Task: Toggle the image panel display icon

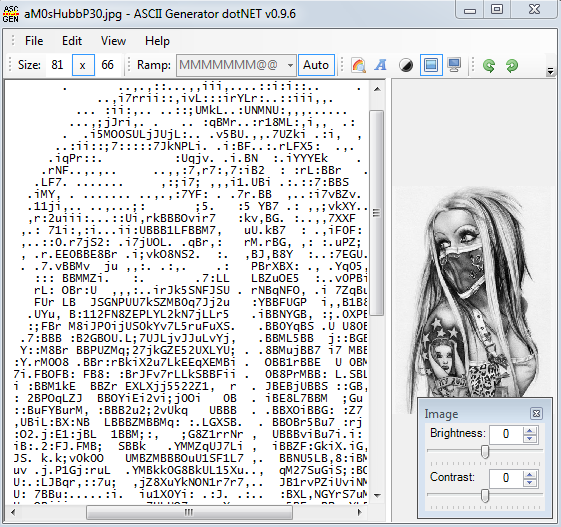Action: 431,65
